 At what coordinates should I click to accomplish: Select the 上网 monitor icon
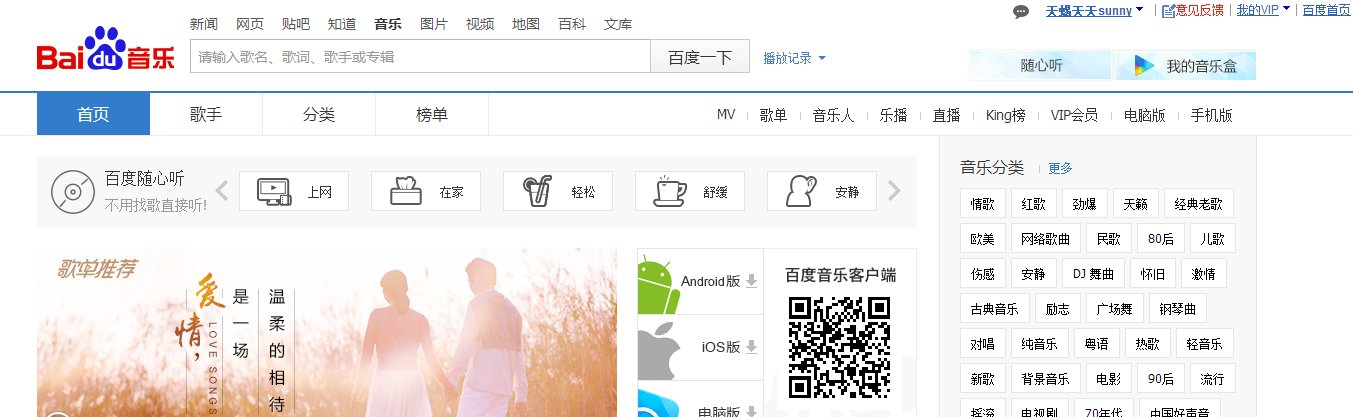(x=274, y=191)
